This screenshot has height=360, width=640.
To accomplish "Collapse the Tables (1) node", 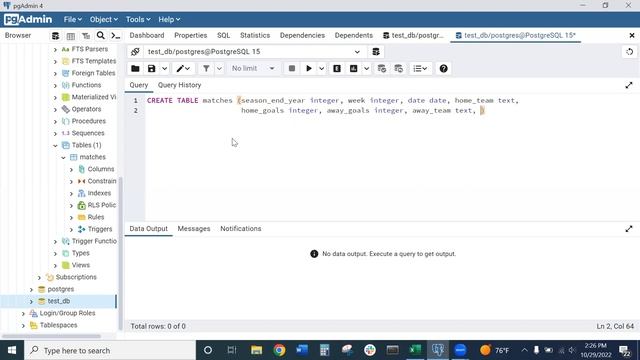I will 55,145.
